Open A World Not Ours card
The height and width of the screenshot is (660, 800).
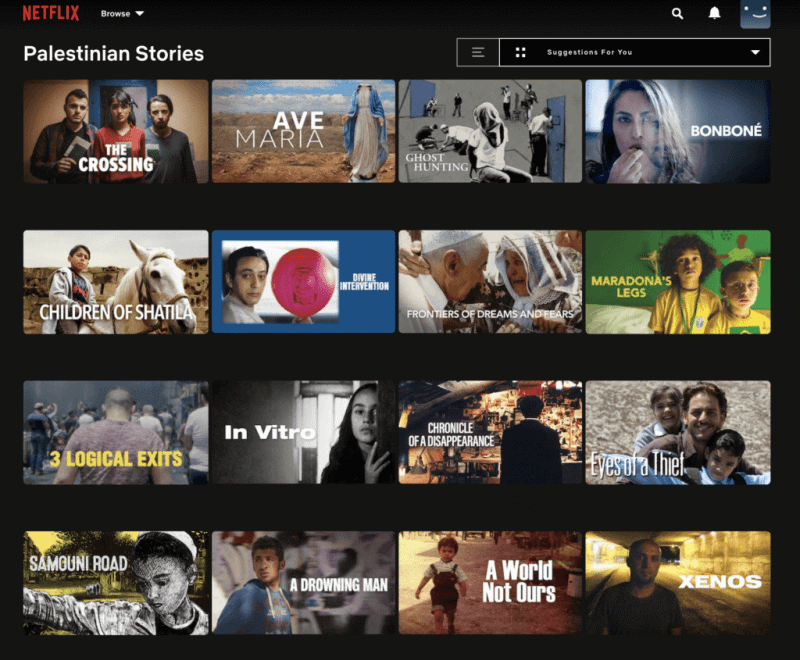point(490,583)
